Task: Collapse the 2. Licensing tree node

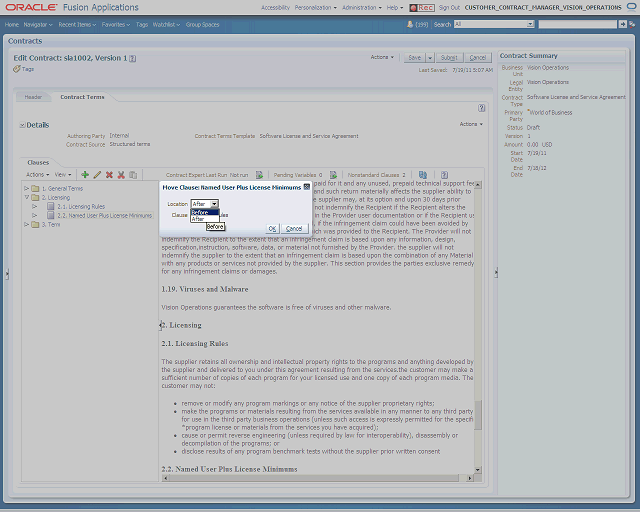Action: (27, 197)
